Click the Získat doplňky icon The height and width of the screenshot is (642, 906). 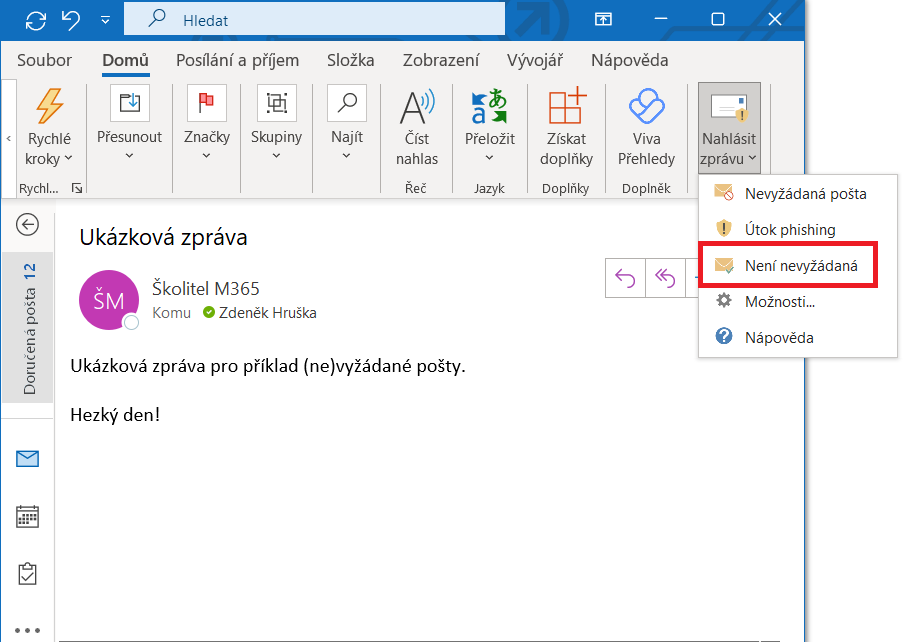click(x=566, y=106)
